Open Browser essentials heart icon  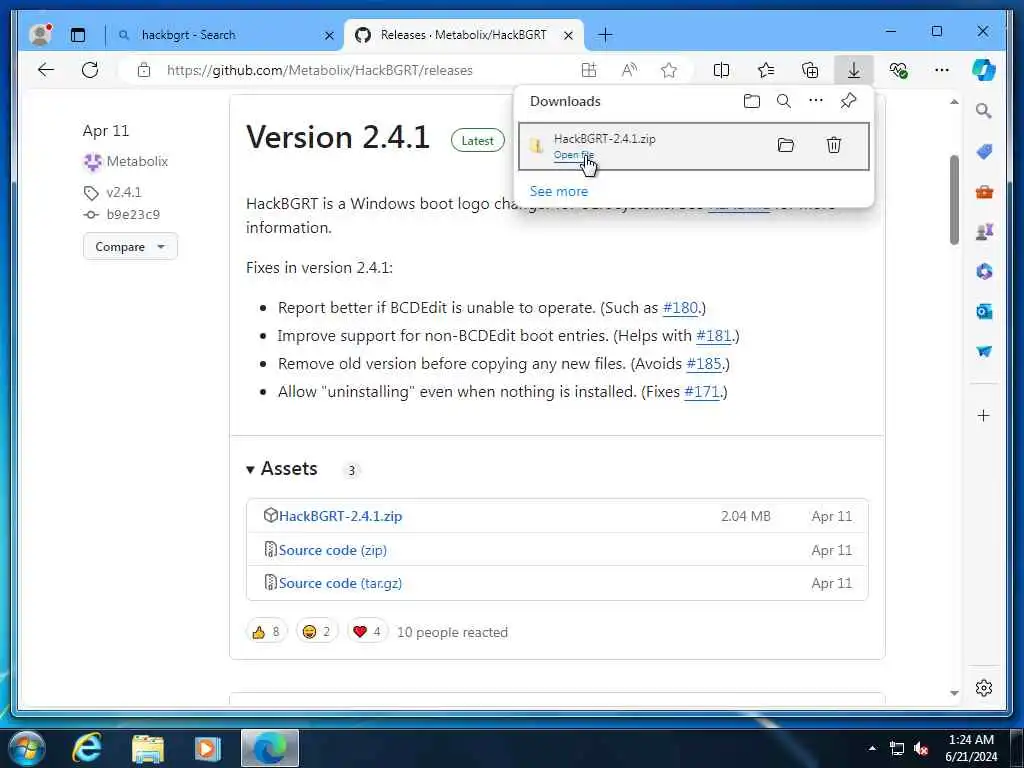pyautogui.click(x=899, y=70)
